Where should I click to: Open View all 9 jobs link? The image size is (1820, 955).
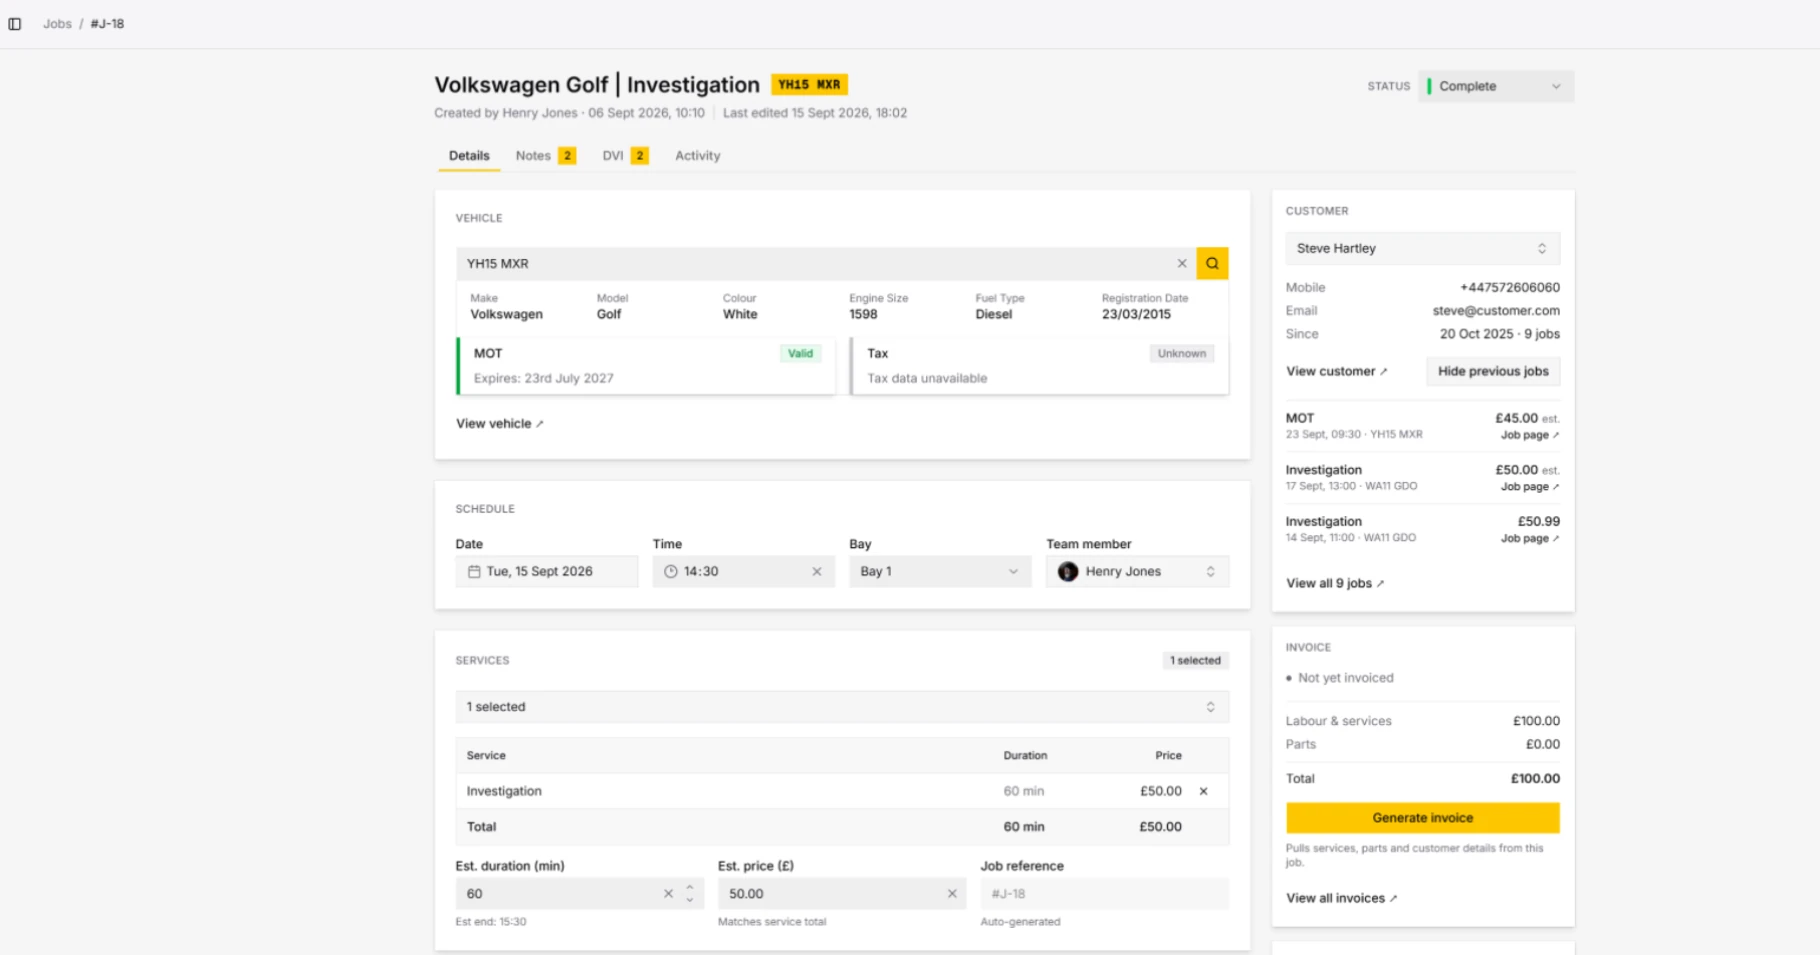tap(1335, 584)
